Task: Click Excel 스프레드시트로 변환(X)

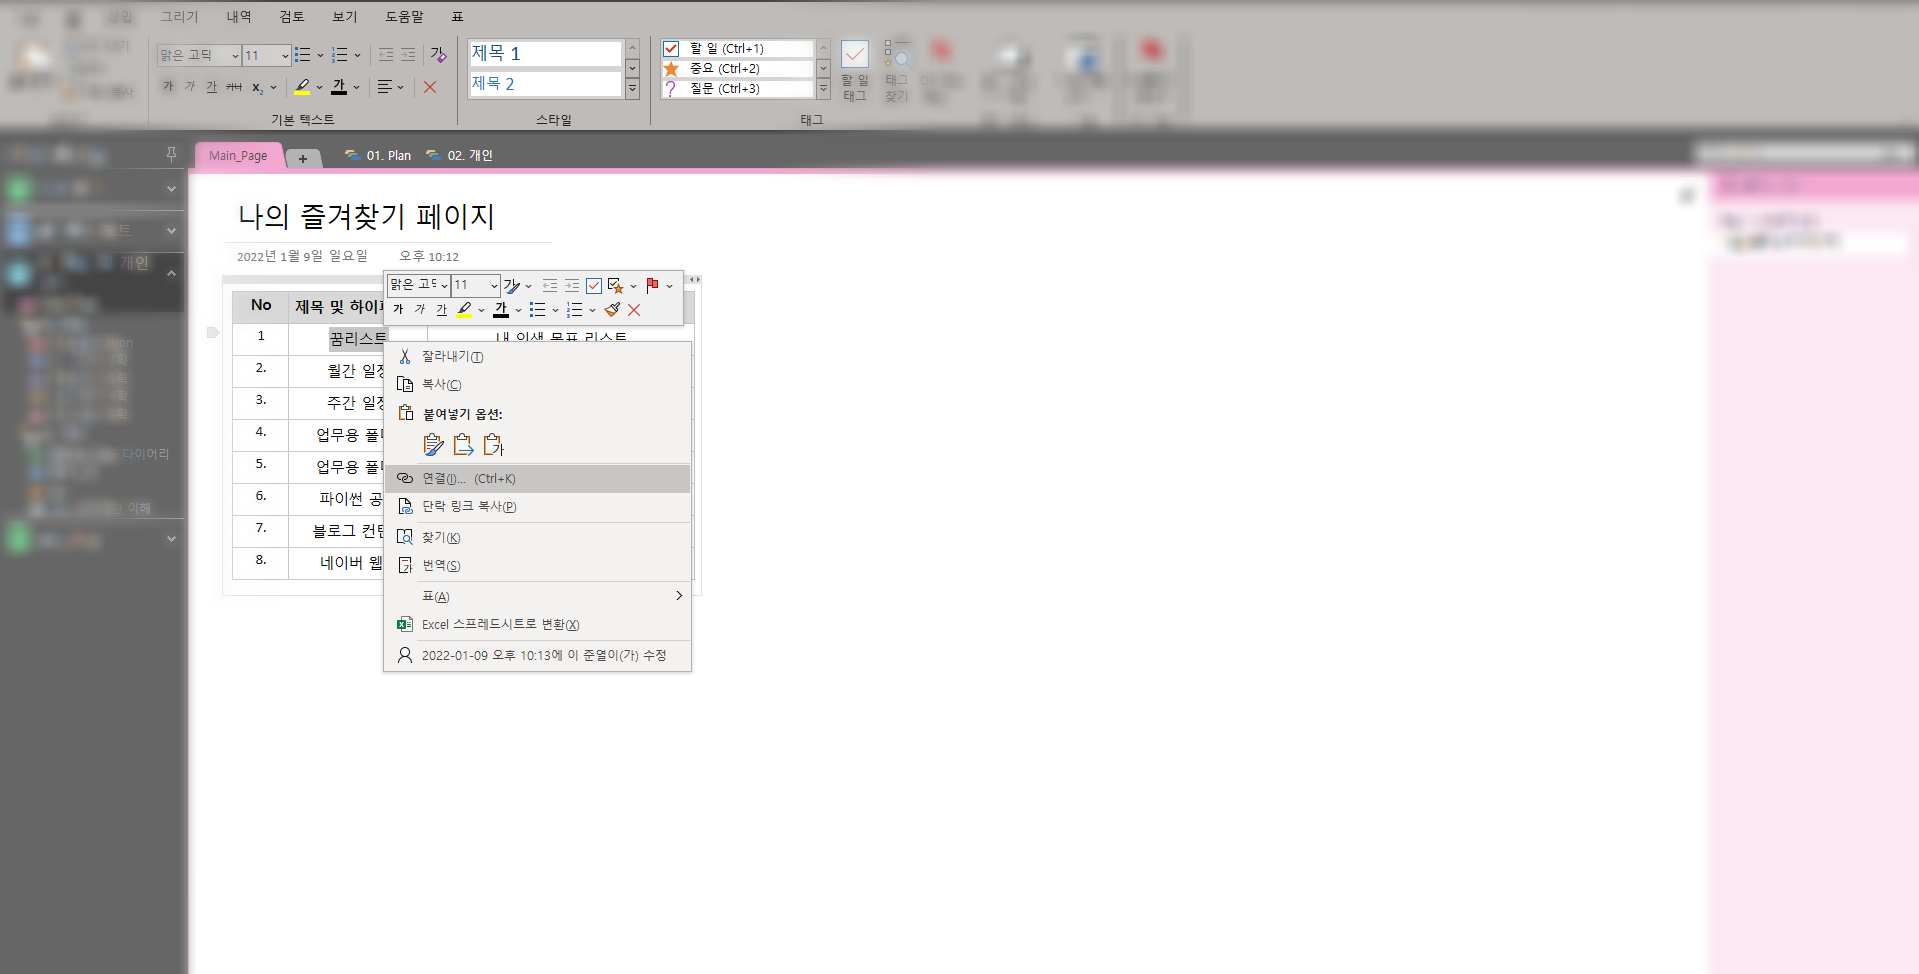Action: [538, 624]
